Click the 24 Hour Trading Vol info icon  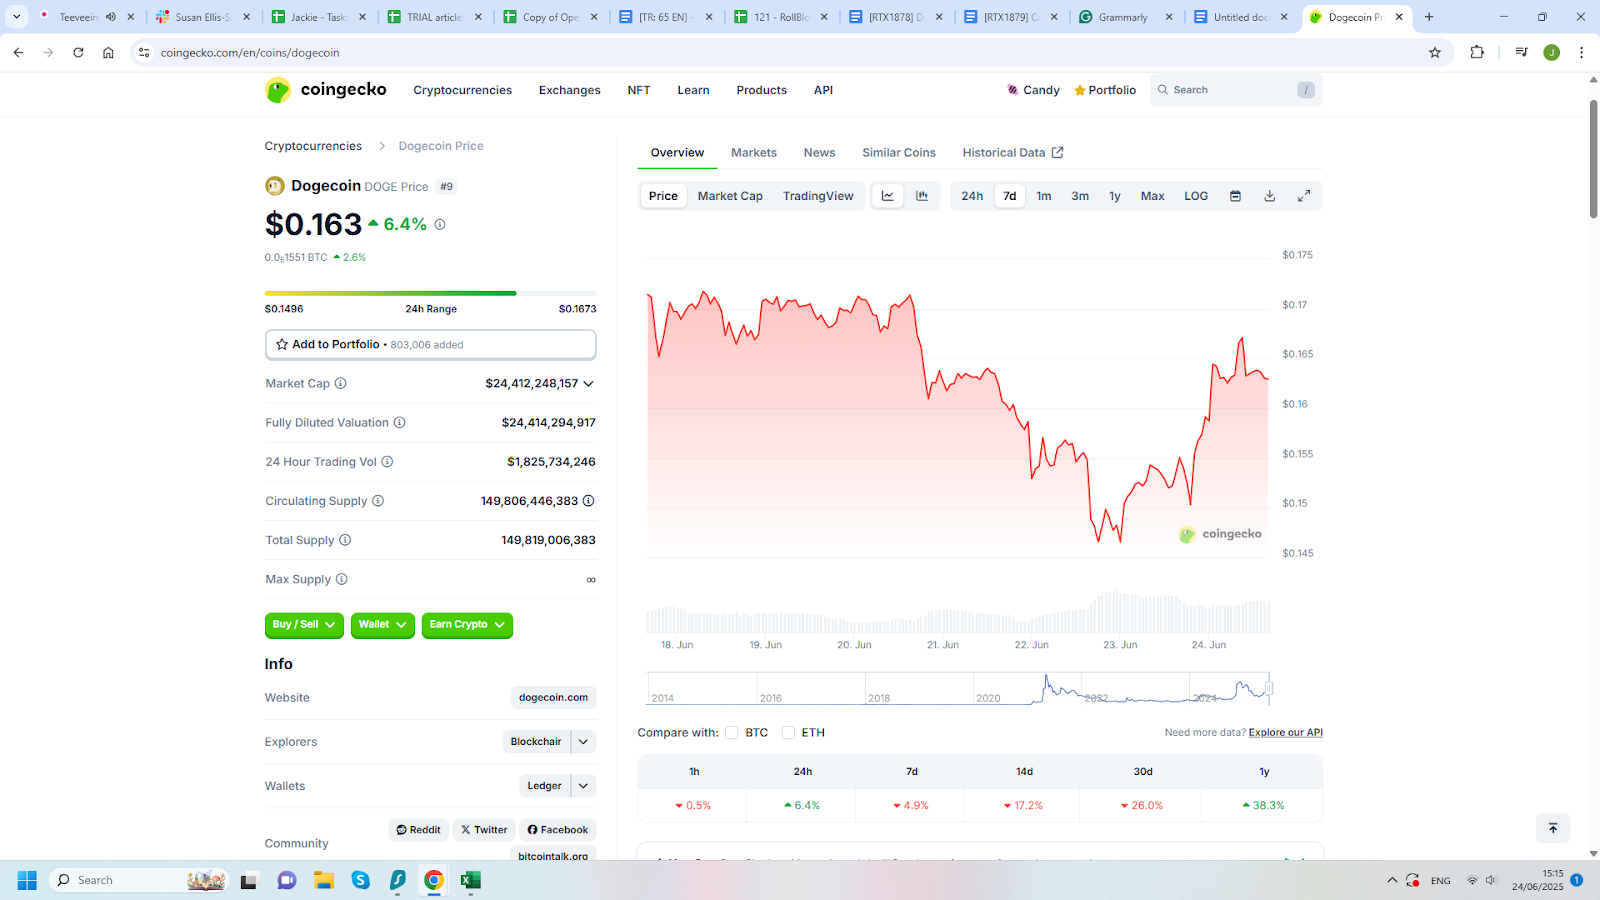point(387,461)
